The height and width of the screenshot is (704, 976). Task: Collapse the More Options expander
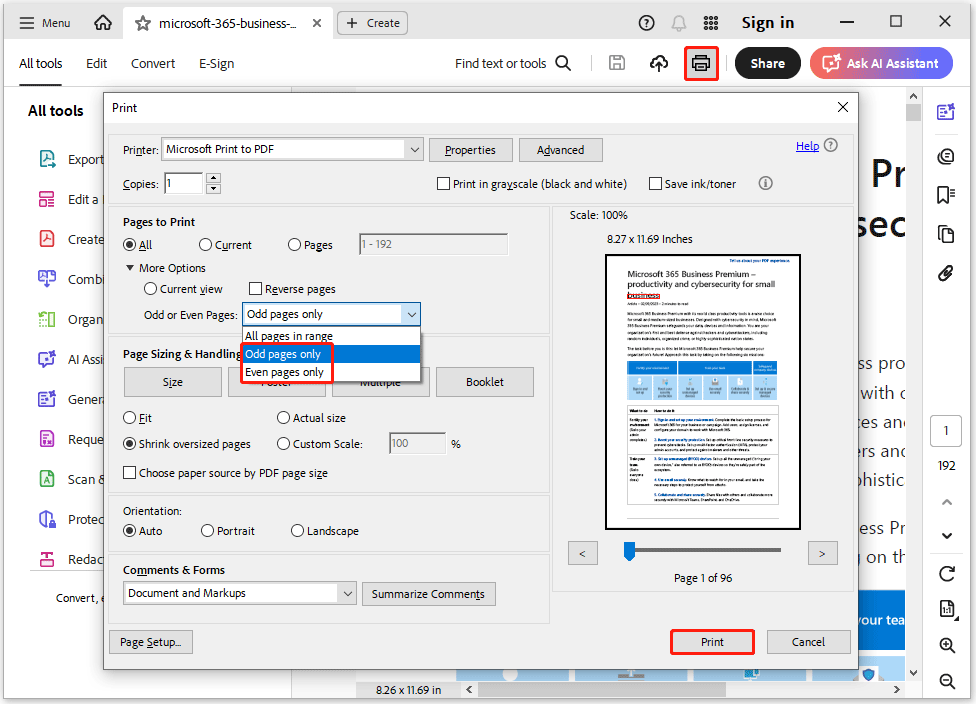(x=130, y=268)
